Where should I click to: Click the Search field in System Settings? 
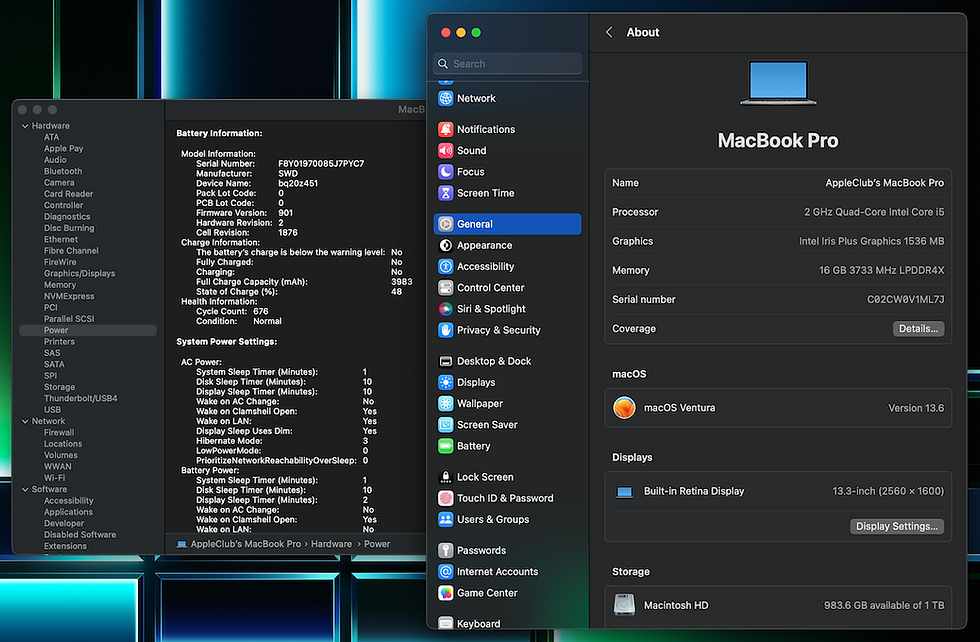click(x=507, y=64)
